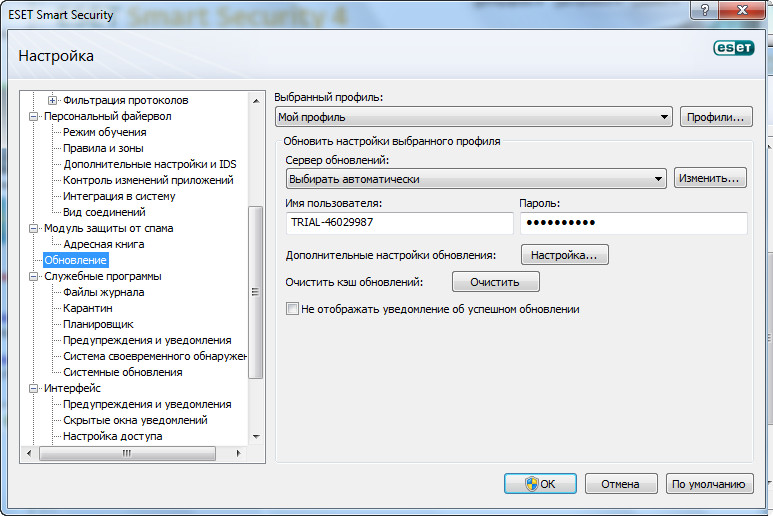
Task: Select 'Системные обновления' tree item
Action: (x=123, y=372)
